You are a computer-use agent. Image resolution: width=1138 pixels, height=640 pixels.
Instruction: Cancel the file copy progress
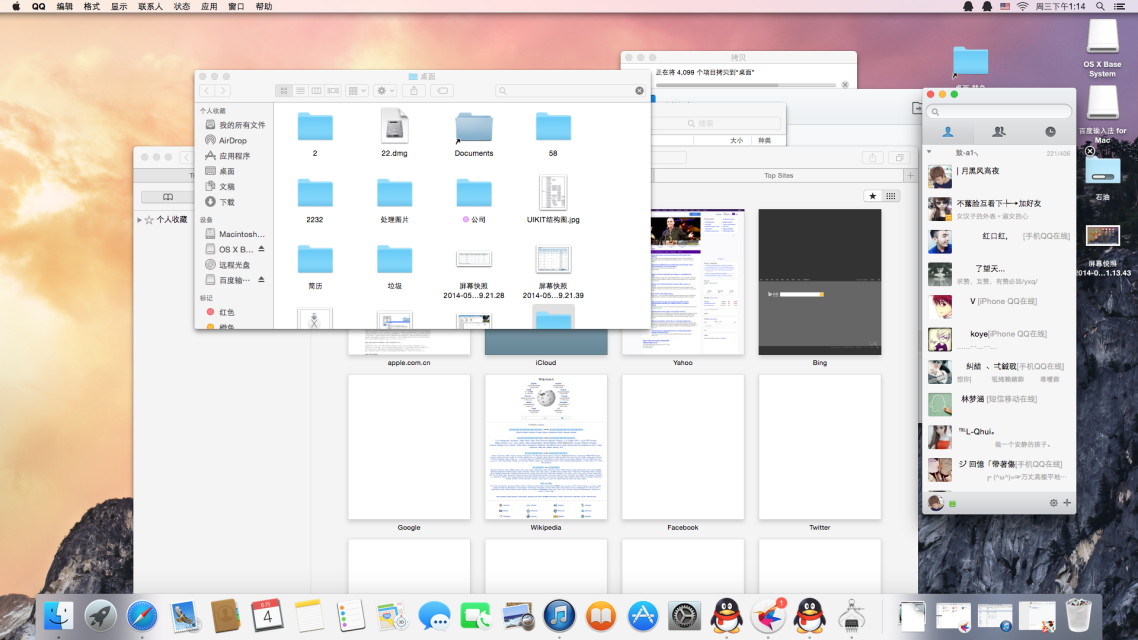tap(845, 85)
